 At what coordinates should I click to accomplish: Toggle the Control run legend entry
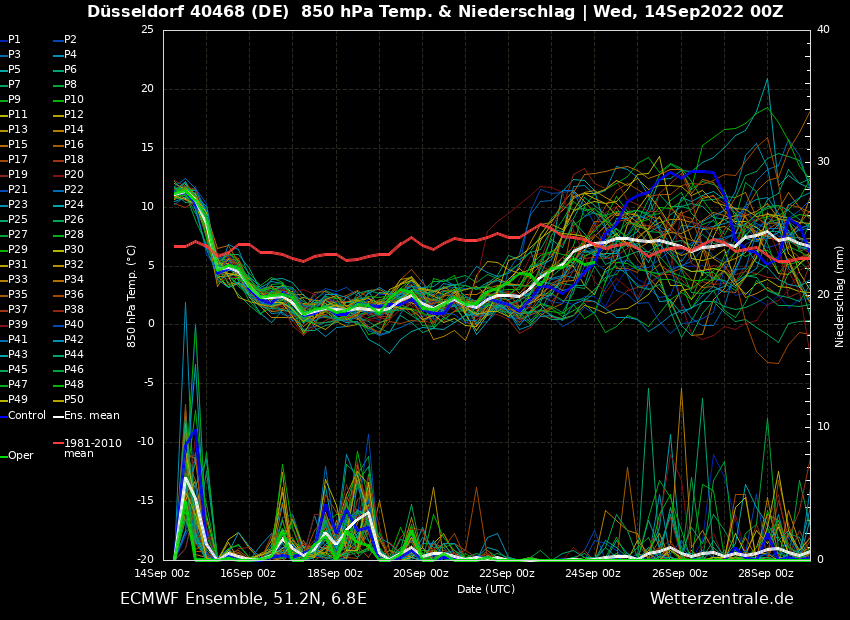(x=27, y=416)
